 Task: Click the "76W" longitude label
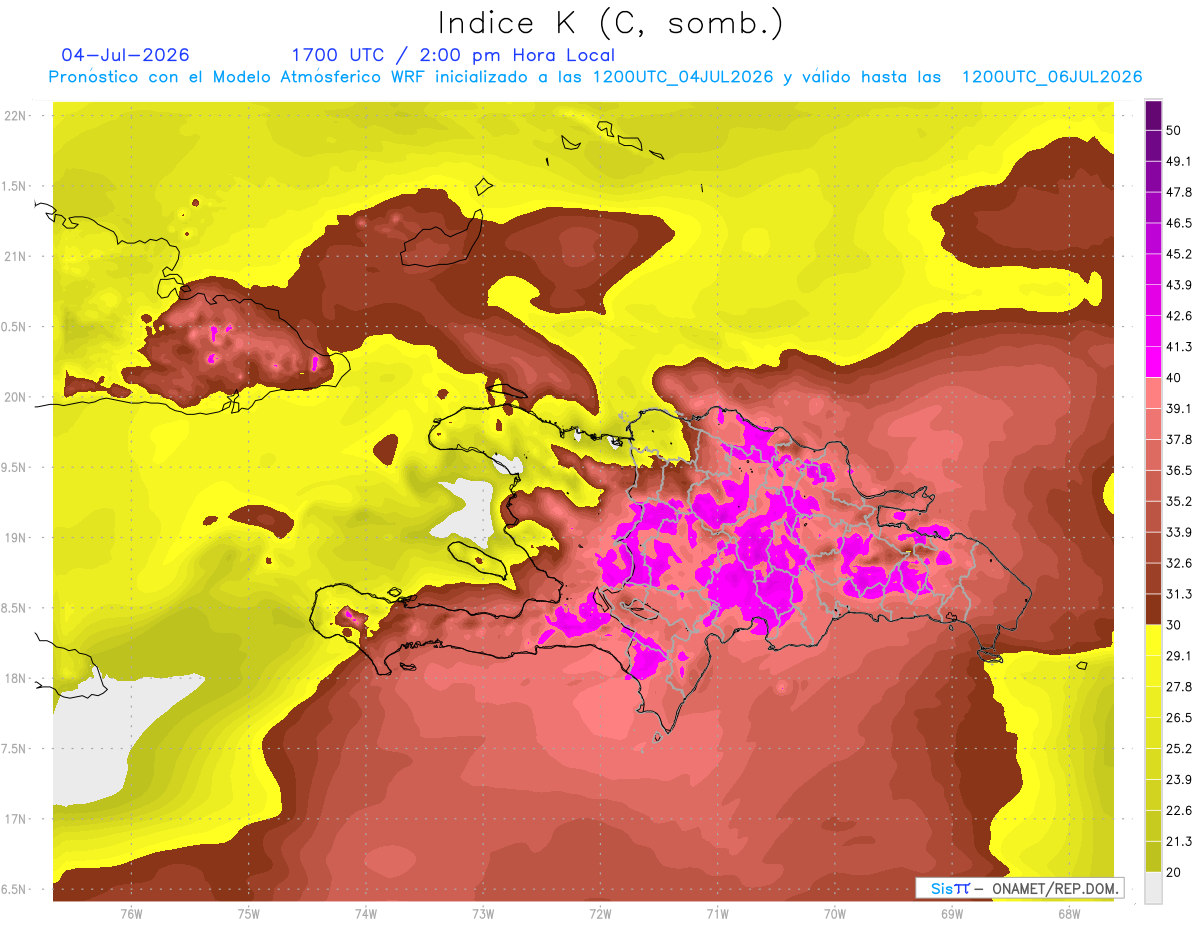pos(131,913)
